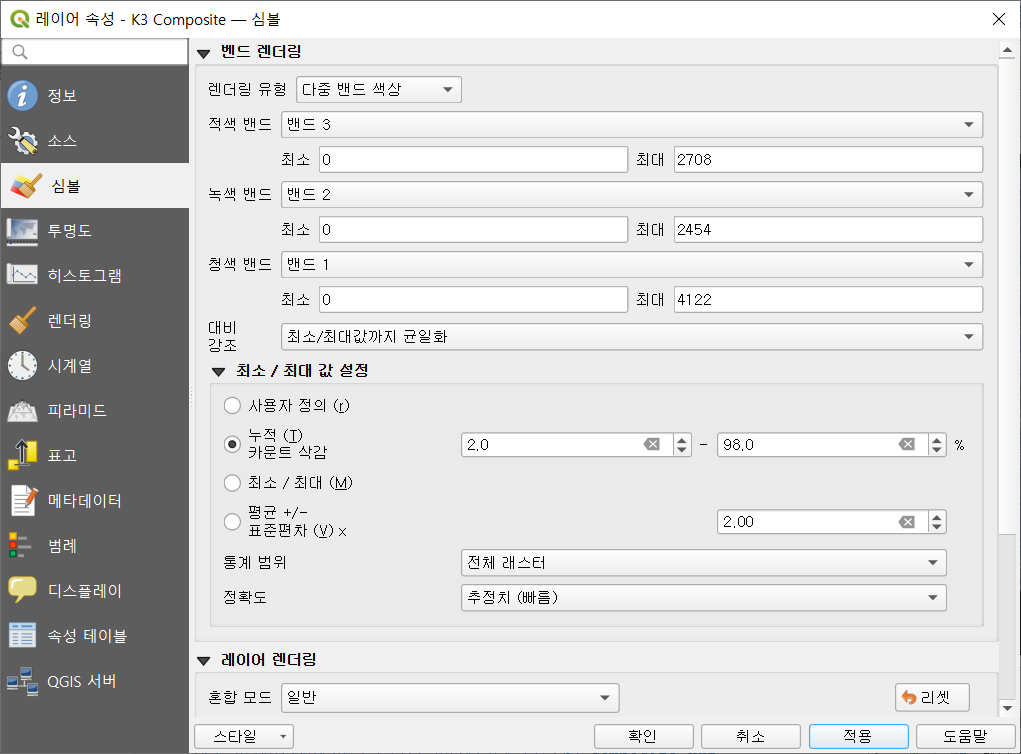
Task: Clear the 2.00 standard deviation value
Action: (907, 522)
